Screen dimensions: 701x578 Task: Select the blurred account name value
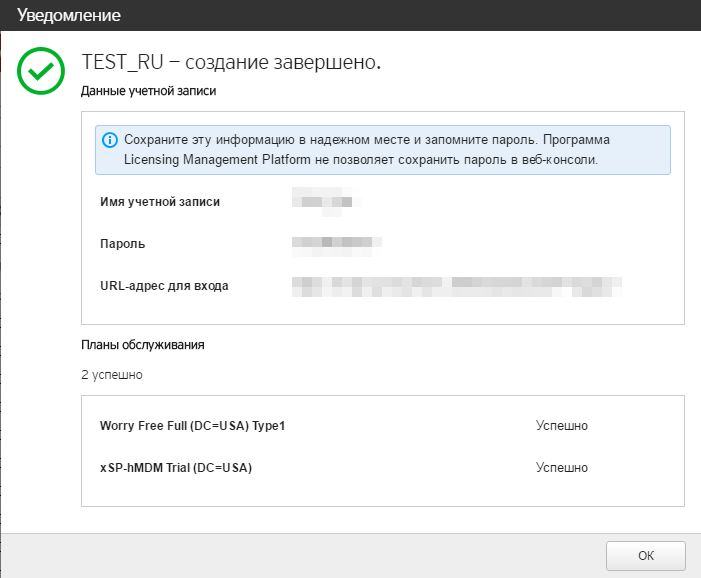coord(322,201)
